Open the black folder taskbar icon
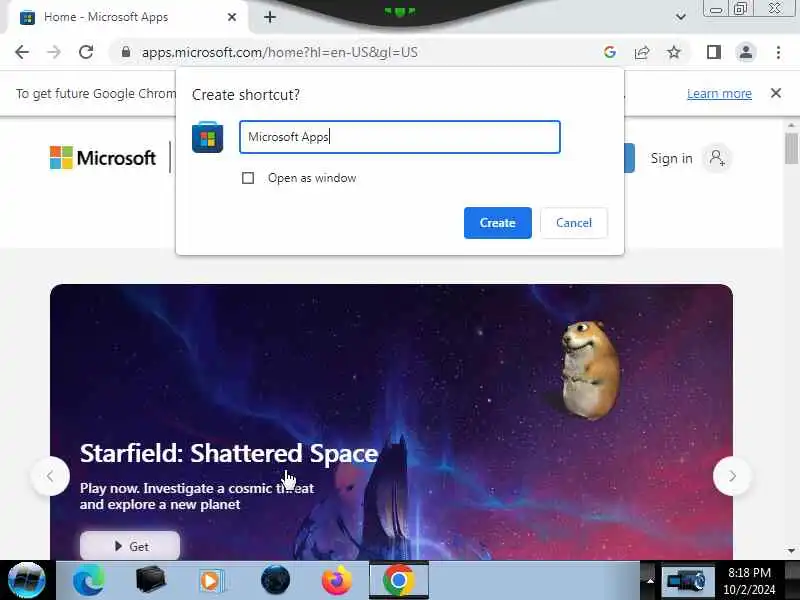 151,581
